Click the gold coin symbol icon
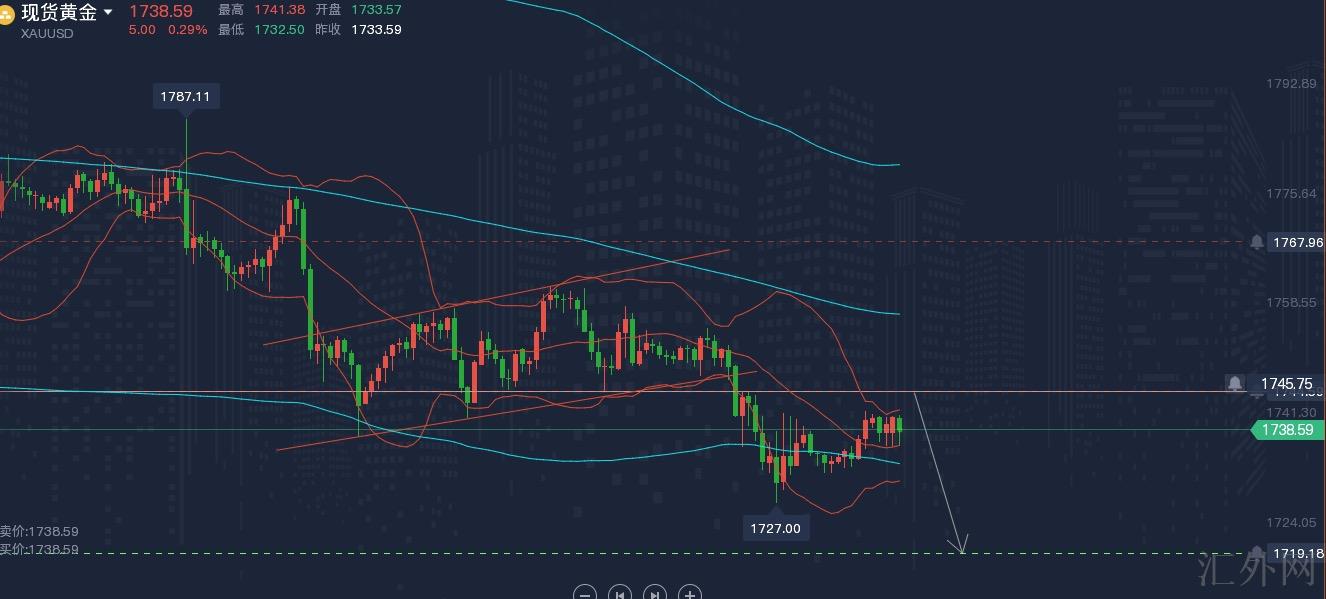The height and width of the screenshot is (599, 1326). tap(5, 14)
